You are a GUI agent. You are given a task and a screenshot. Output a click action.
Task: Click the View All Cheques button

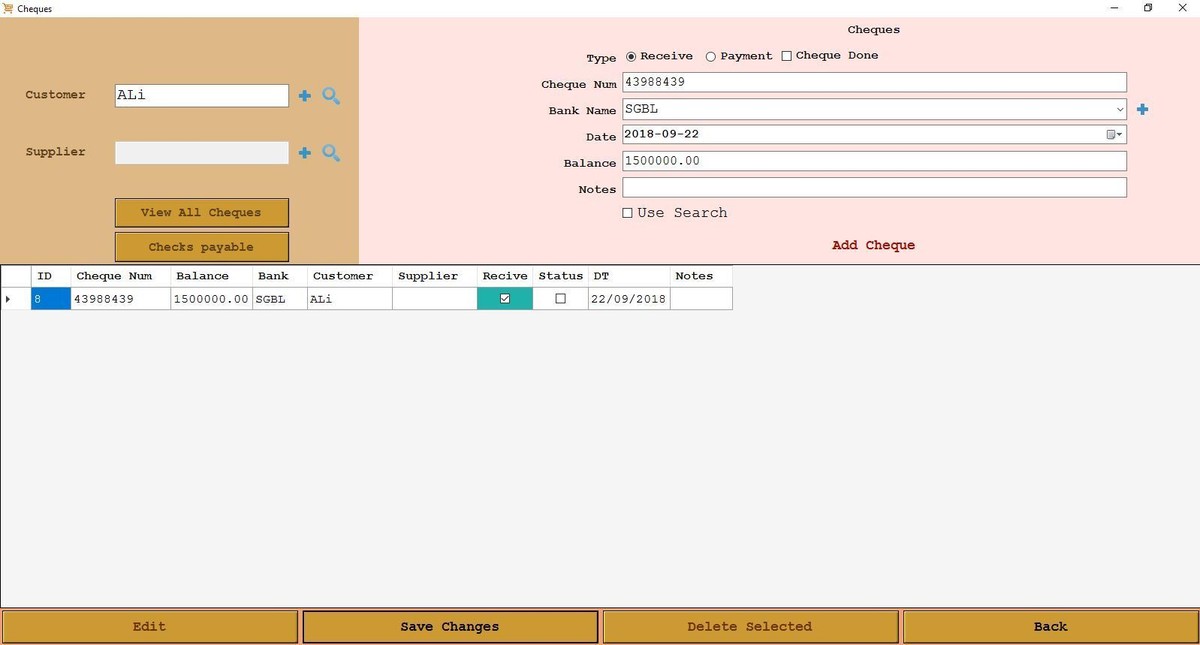point(201,212)
